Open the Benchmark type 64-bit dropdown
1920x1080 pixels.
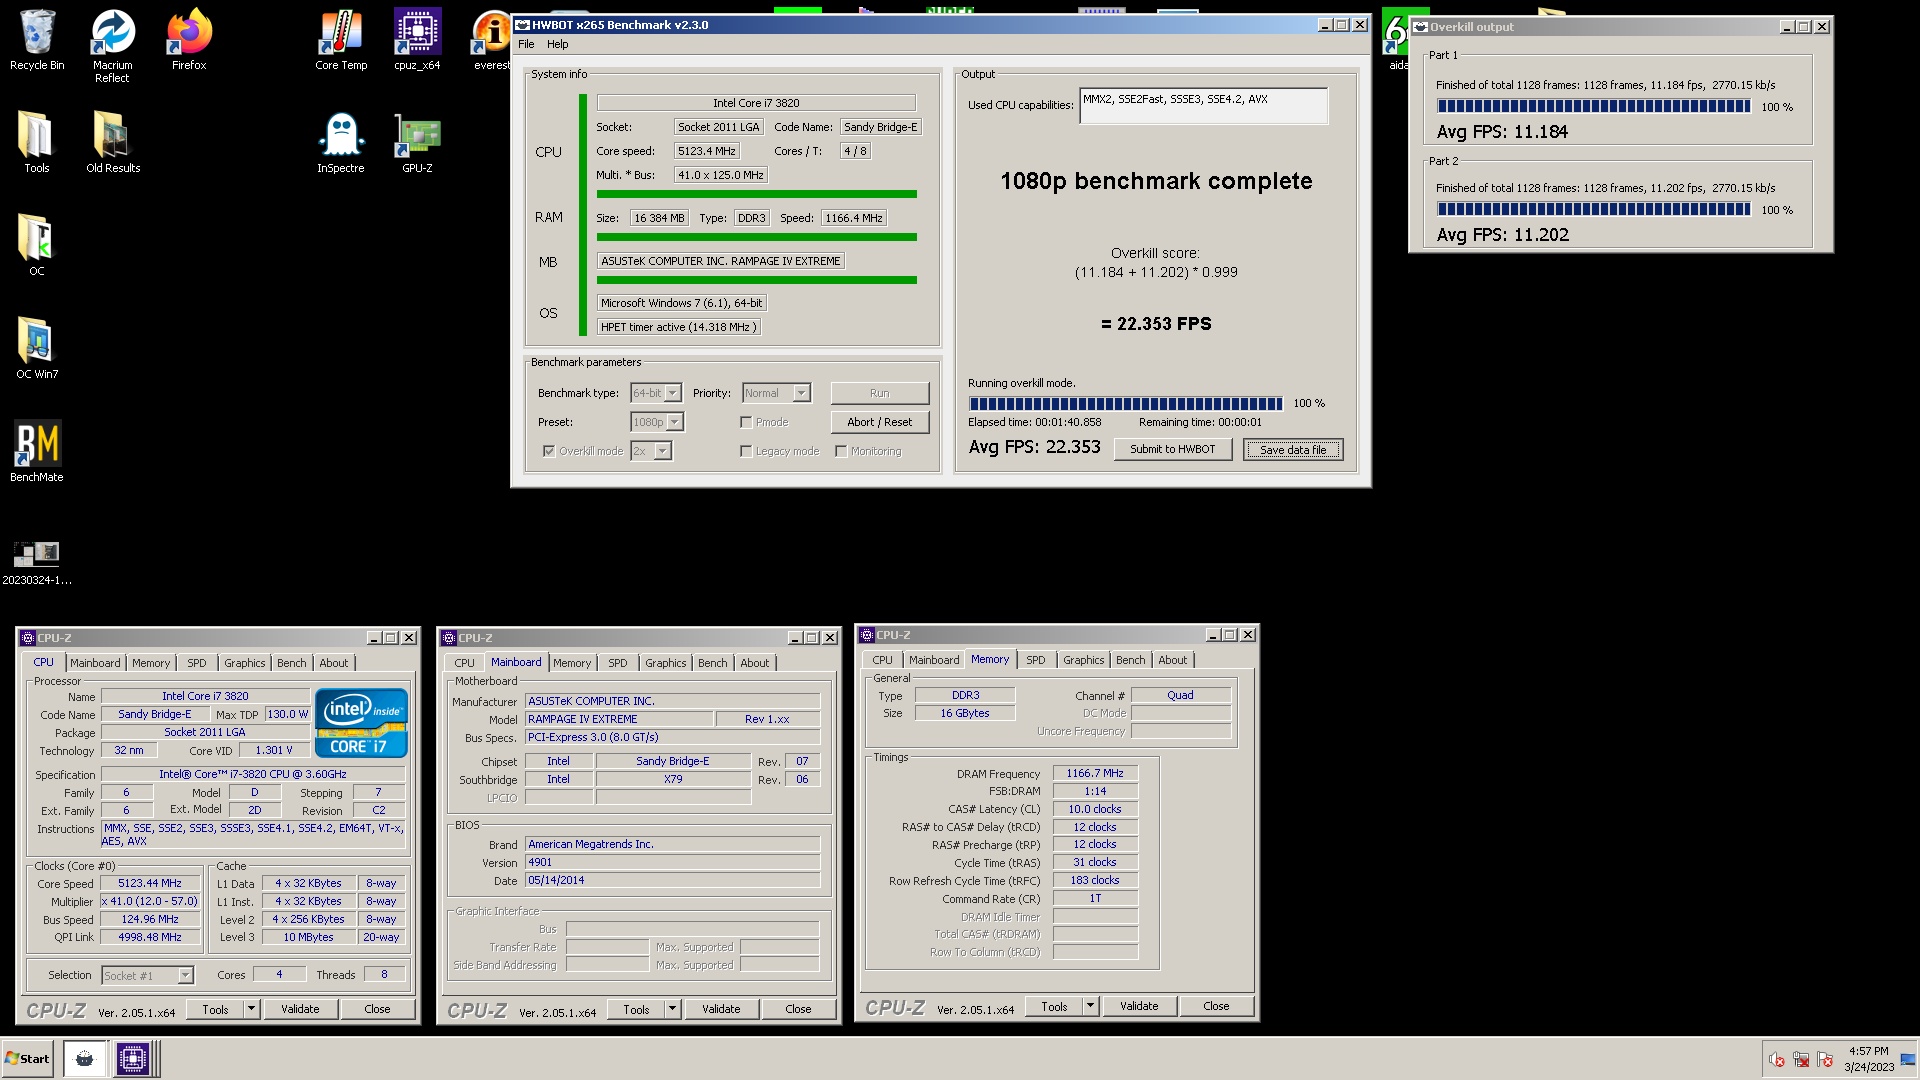[656, 393]
